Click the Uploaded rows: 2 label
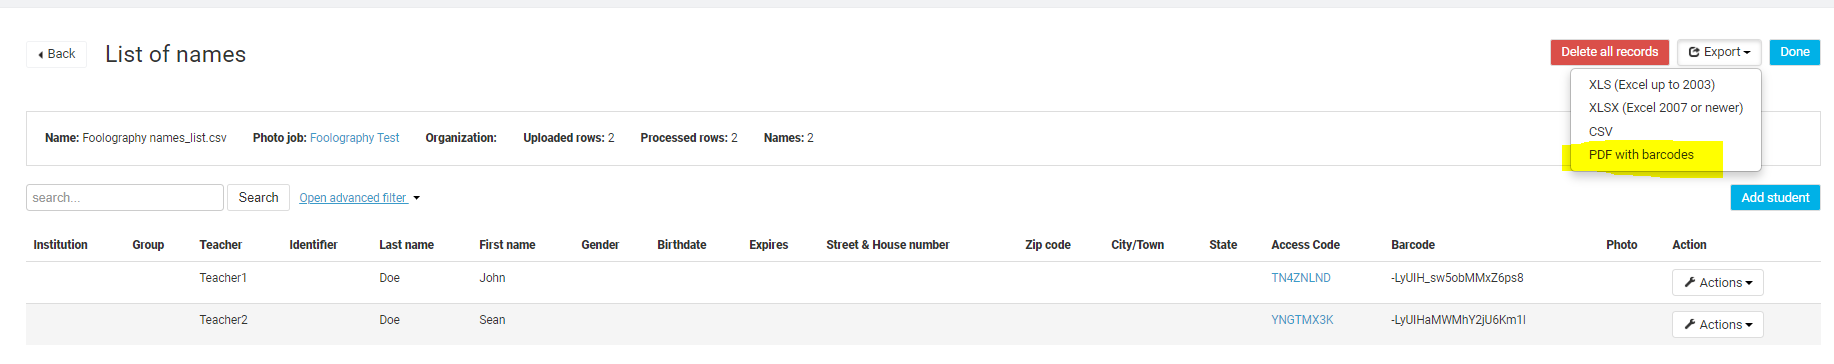This screenshot has width=1834, height=364. (568, 138)
